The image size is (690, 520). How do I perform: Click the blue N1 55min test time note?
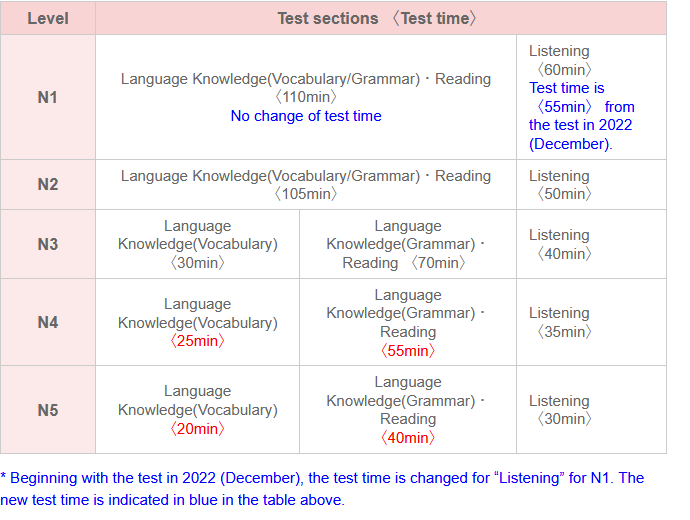581,116
